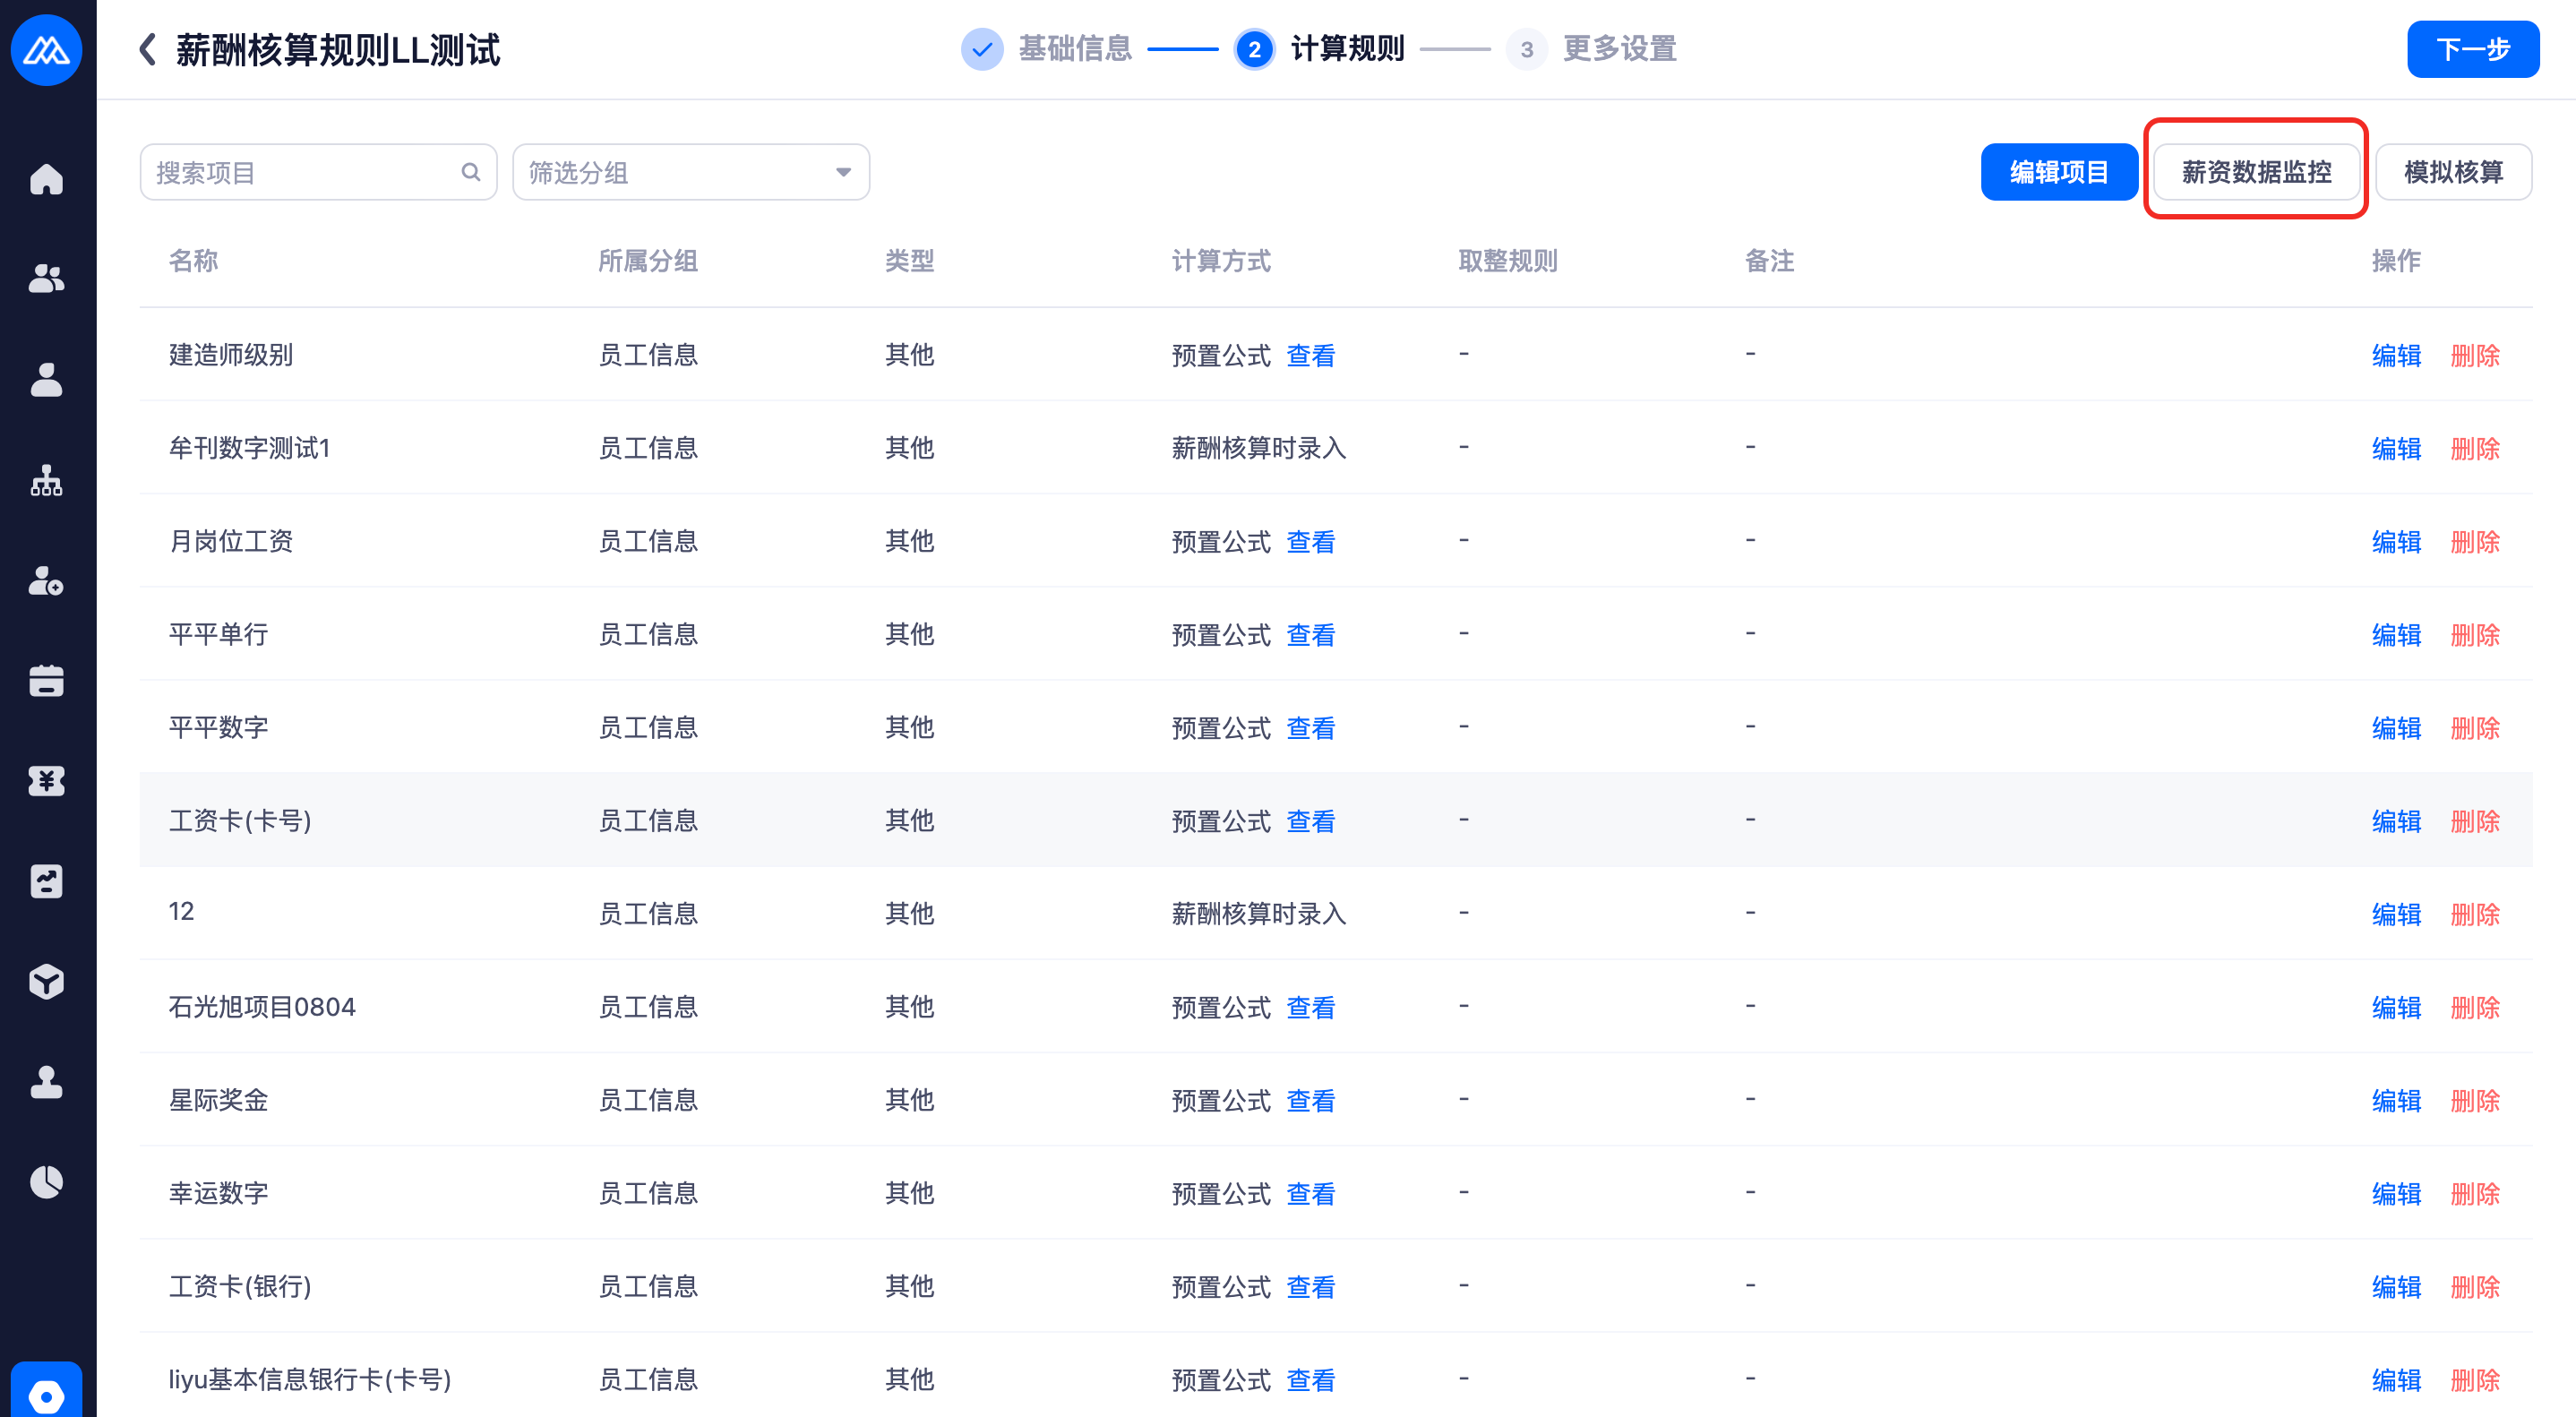Delete the 平平数字 row
Screen dimensions: 2576x1417
coord(2475,727)
